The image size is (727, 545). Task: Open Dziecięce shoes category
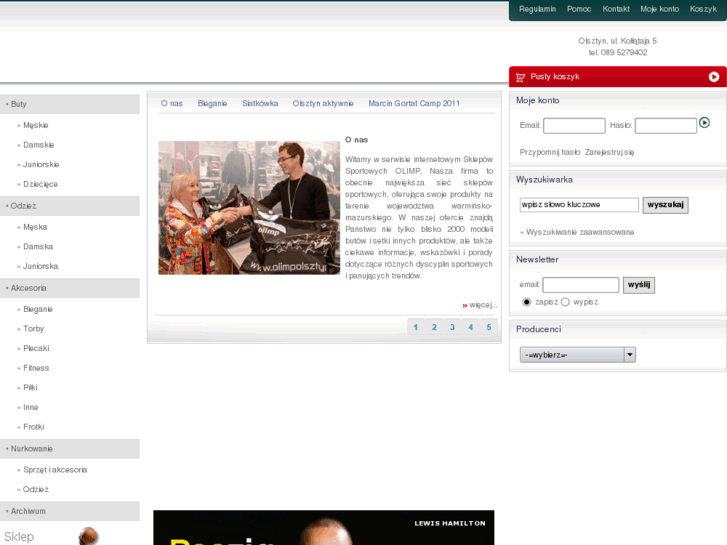click(x=40, y=184)
